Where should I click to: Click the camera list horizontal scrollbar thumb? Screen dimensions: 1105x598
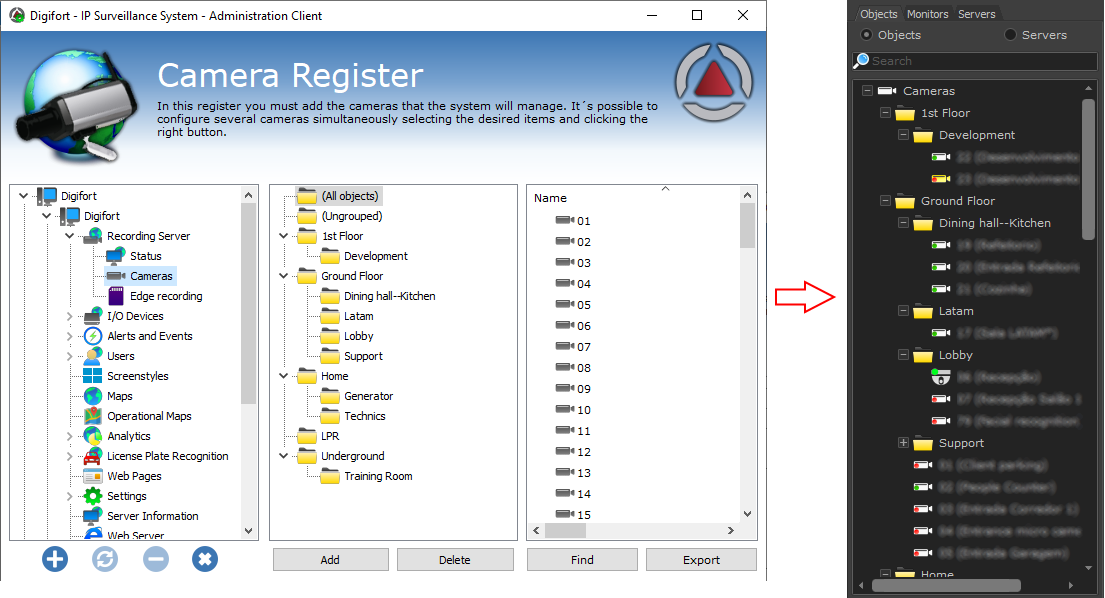[565, 530]
